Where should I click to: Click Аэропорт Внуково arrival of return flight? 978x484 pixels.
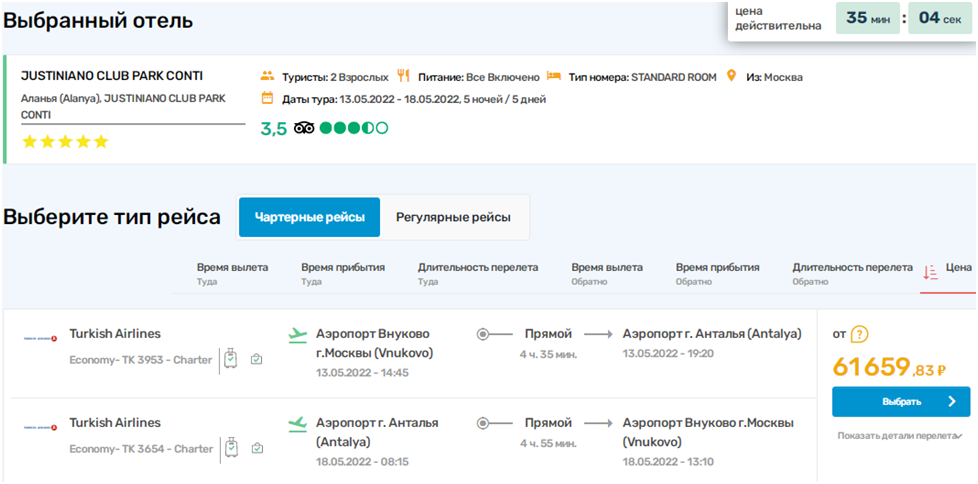pos(708,432)
